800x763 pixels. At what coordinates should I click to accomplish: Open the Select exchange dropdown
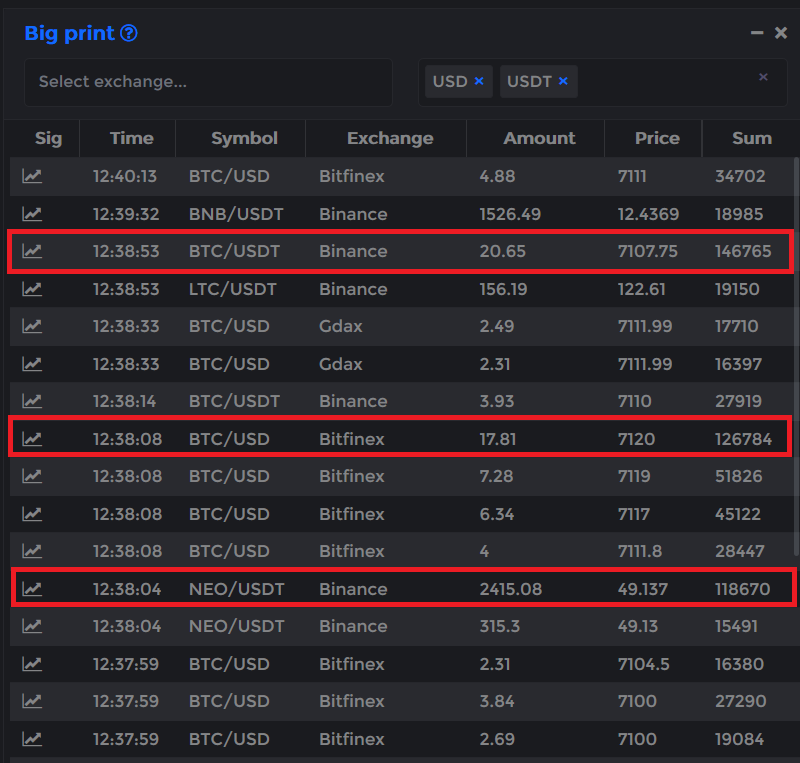pyautogui.click(x=208, y=82)
